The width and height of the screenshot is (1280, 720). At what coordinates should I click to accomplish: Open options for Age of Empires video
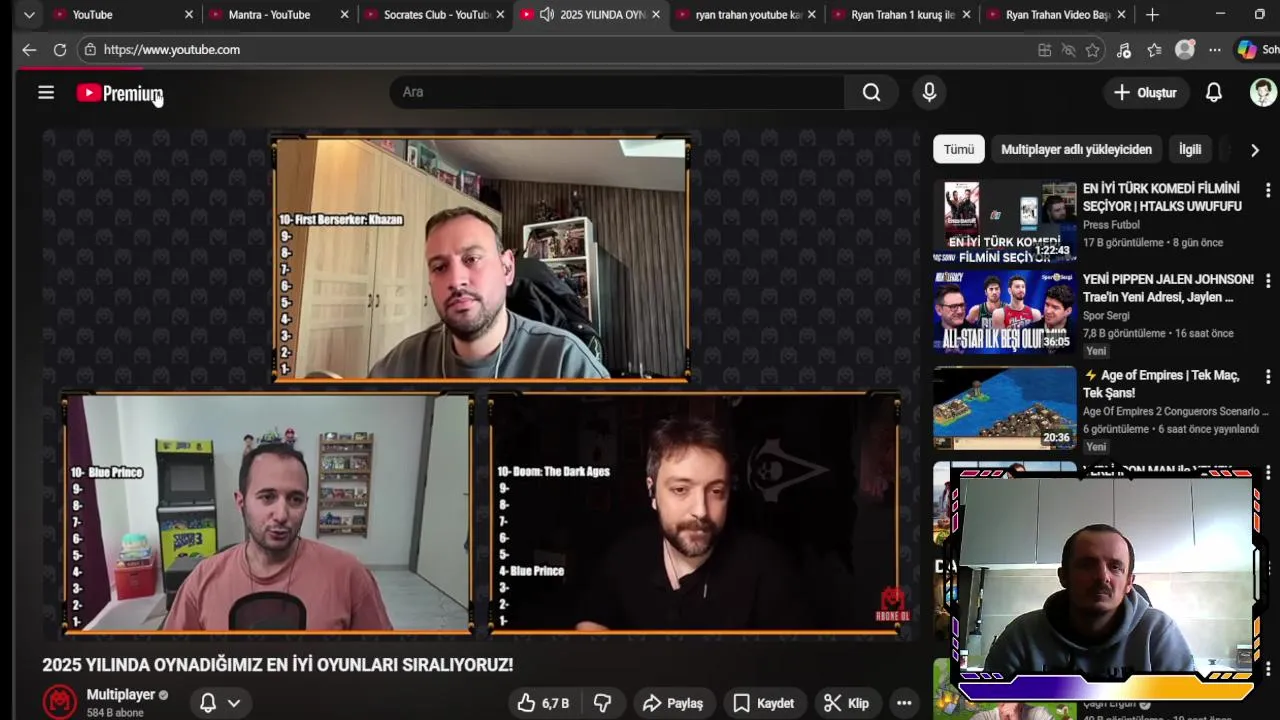point(1268,377)
